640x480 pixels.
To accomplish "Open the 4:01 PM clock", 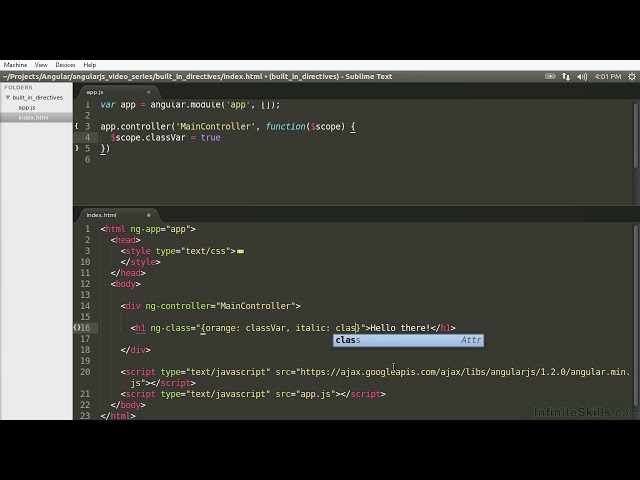I will (608, 76).
